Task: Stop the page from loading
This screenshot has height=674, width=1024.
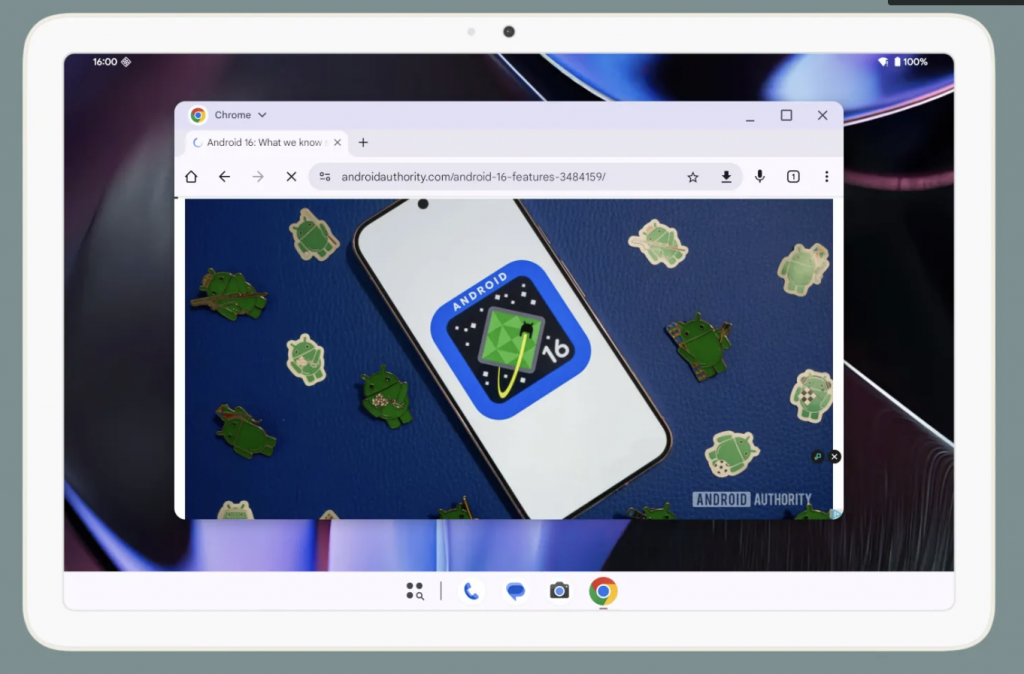Action: (291, 176)
